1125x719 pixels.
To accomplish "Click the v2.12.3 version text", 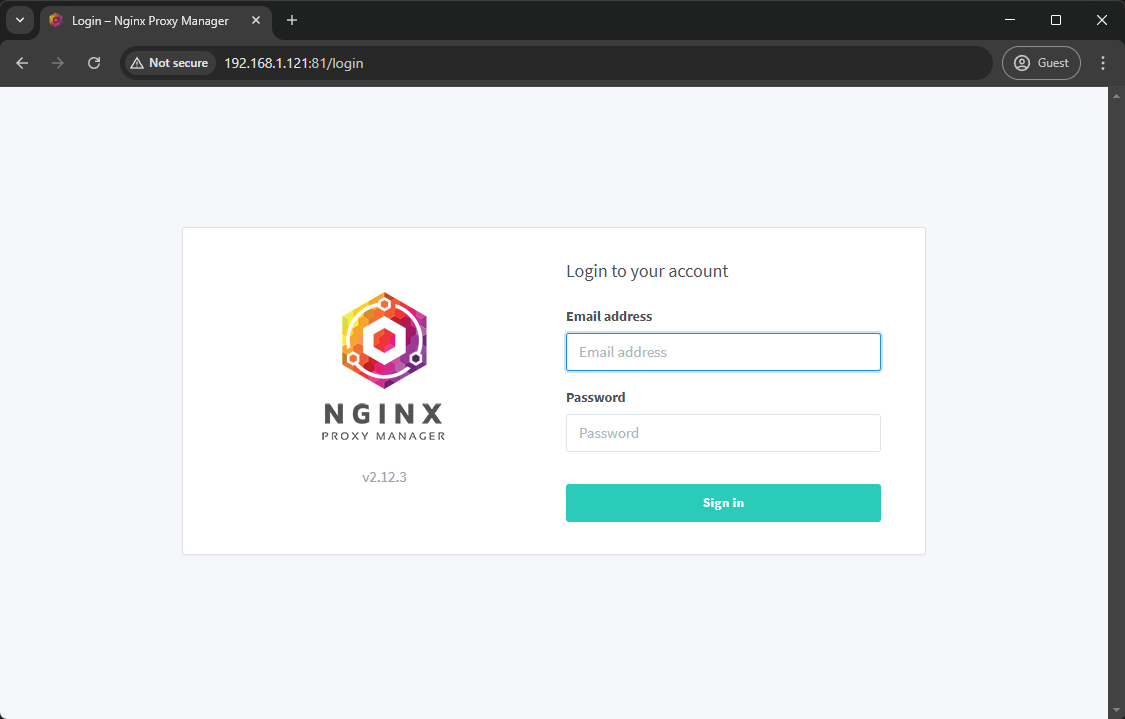I will [x=384, y=477].
